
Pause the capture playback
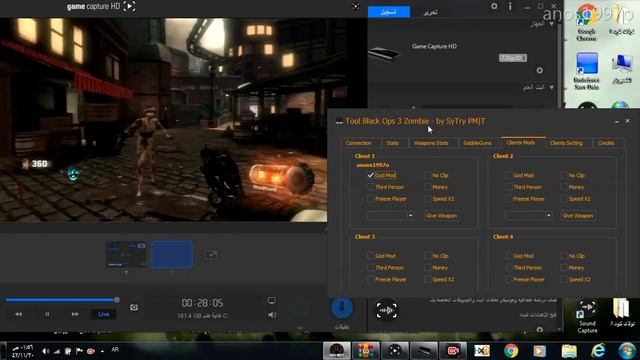click(x=47, y=314)
